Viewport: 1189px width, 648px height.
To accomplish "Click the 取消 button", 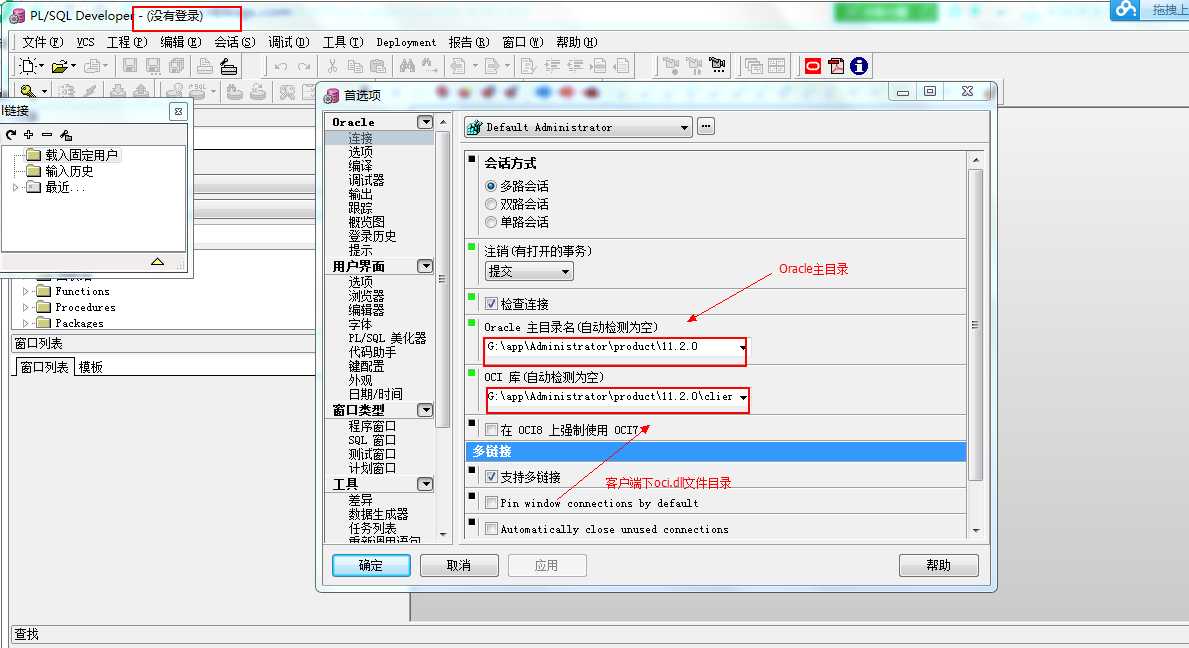I will pos(459,565).
